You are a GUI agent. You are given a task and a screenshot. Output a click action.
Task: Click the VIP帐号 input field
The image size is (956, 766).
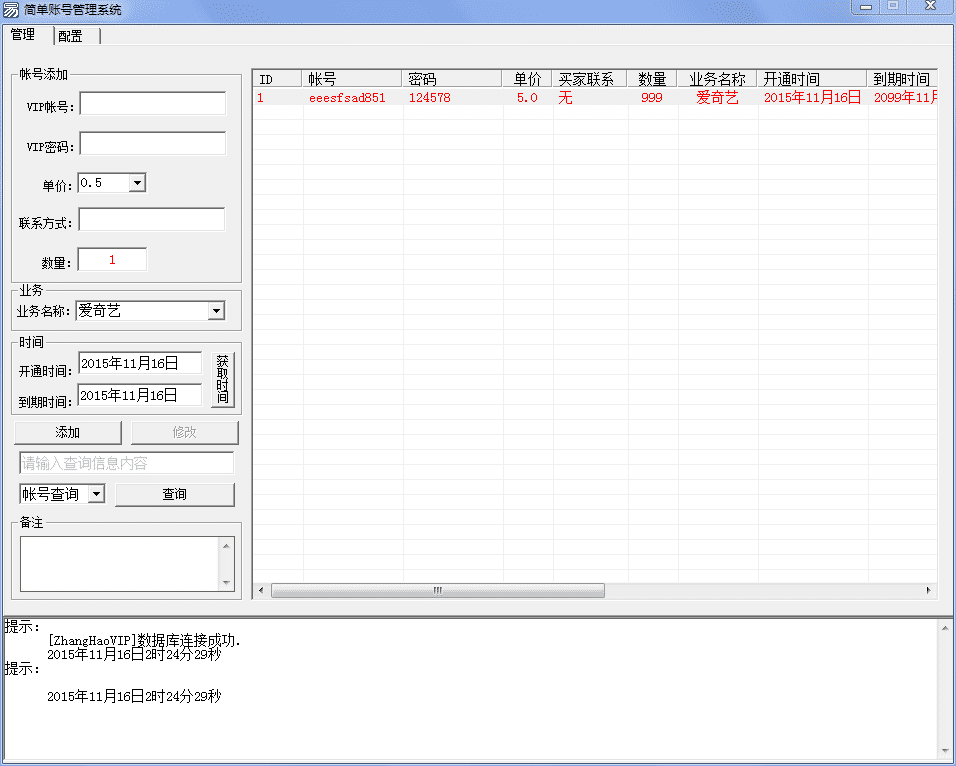tap(151, 102)
